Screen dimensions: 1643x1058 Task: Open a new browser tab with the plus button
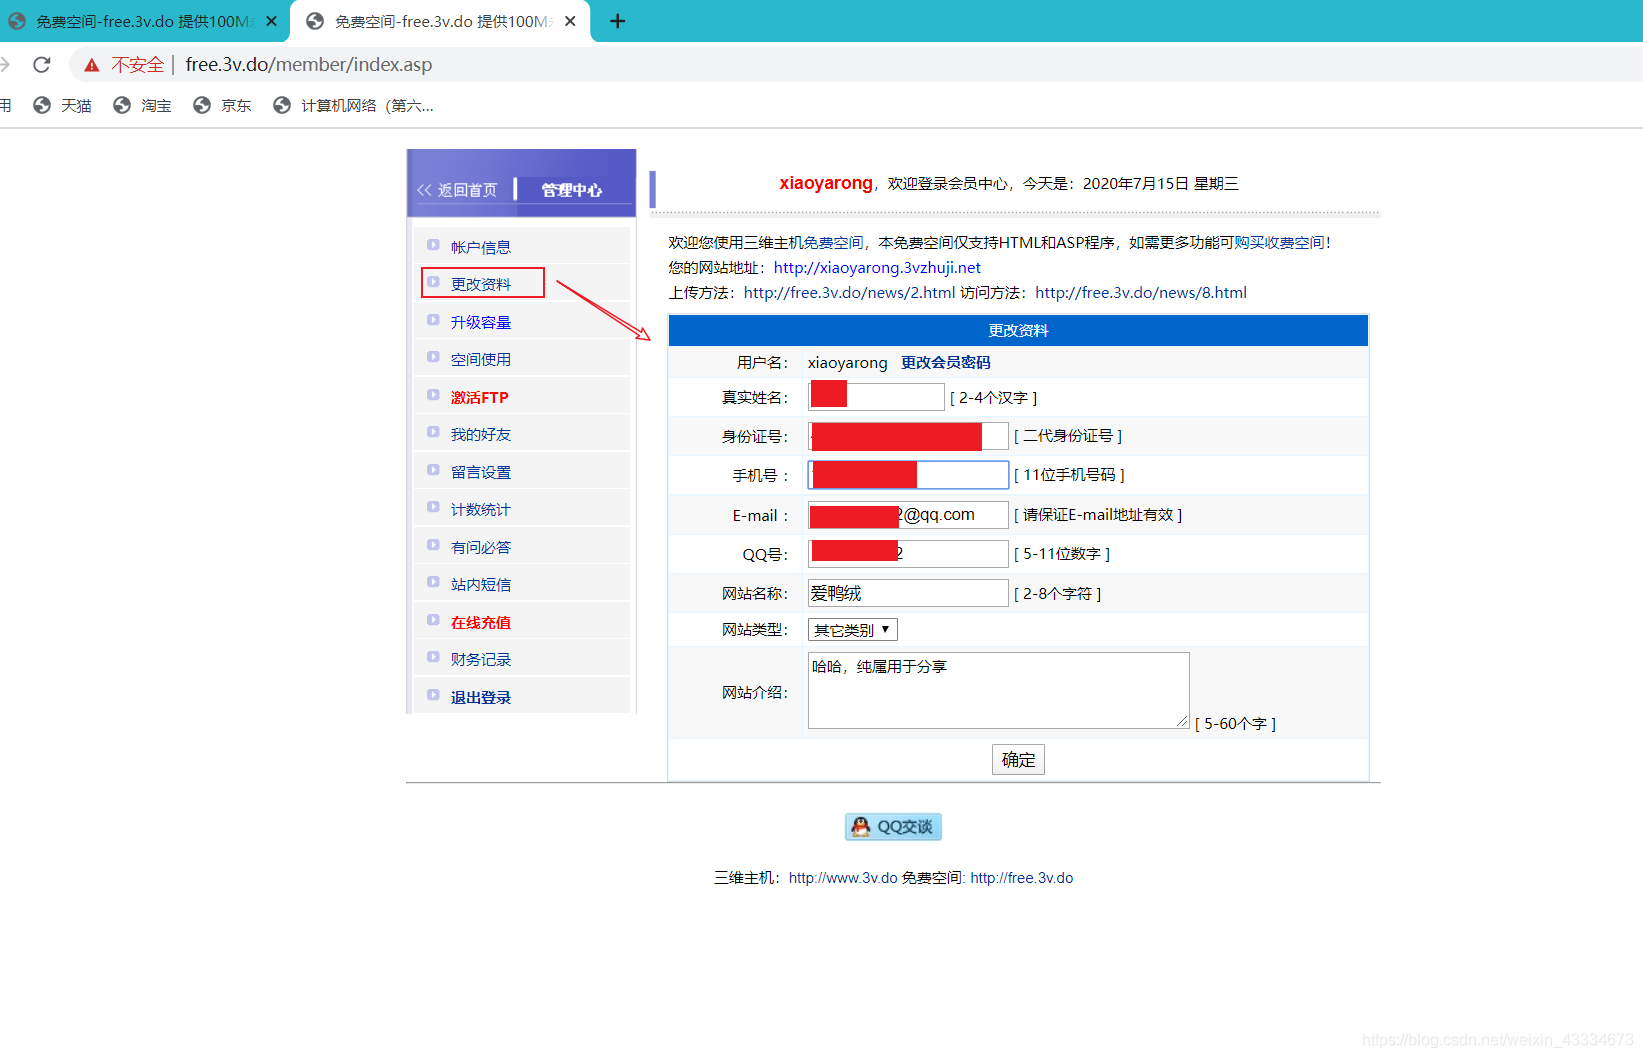pyautogui.click(x=618, y=21)
